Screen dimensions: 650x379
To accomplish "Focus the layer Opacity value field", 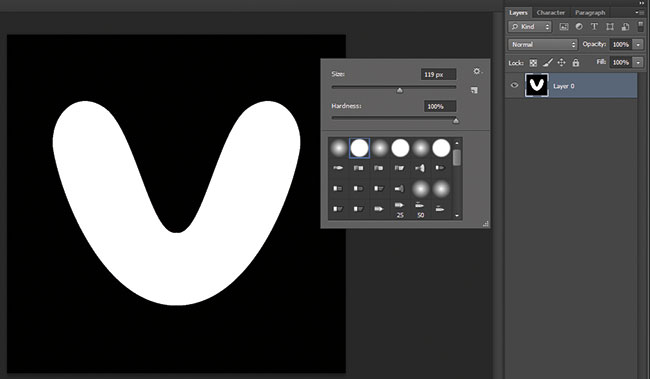I will (x=621, y=45).
